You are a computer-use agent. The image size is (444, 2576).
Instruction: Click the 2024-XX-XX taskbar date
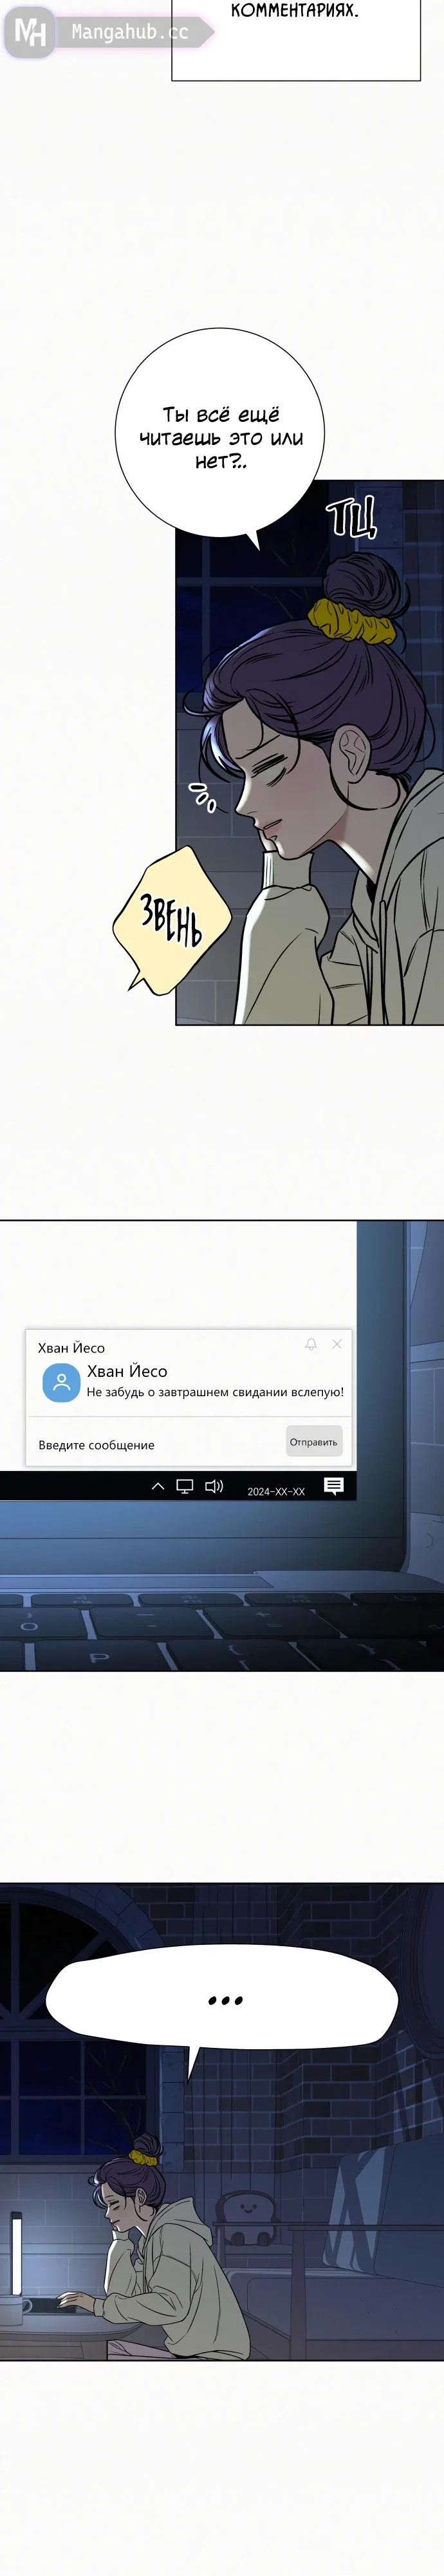[276, 1491]
